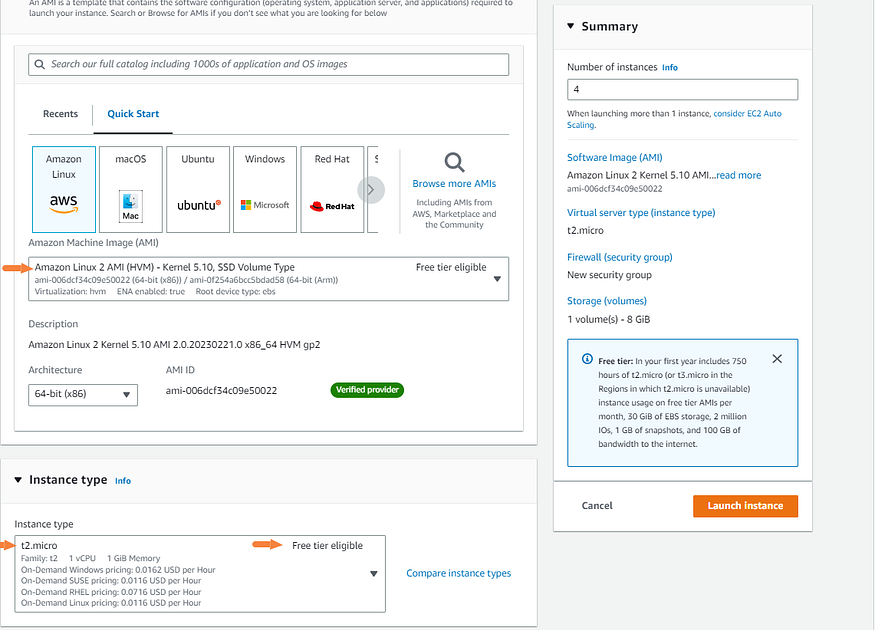Click the consider EC2 Auto Scaling link
The width and height of the screenshot is (875, 630).
[747, 113]
